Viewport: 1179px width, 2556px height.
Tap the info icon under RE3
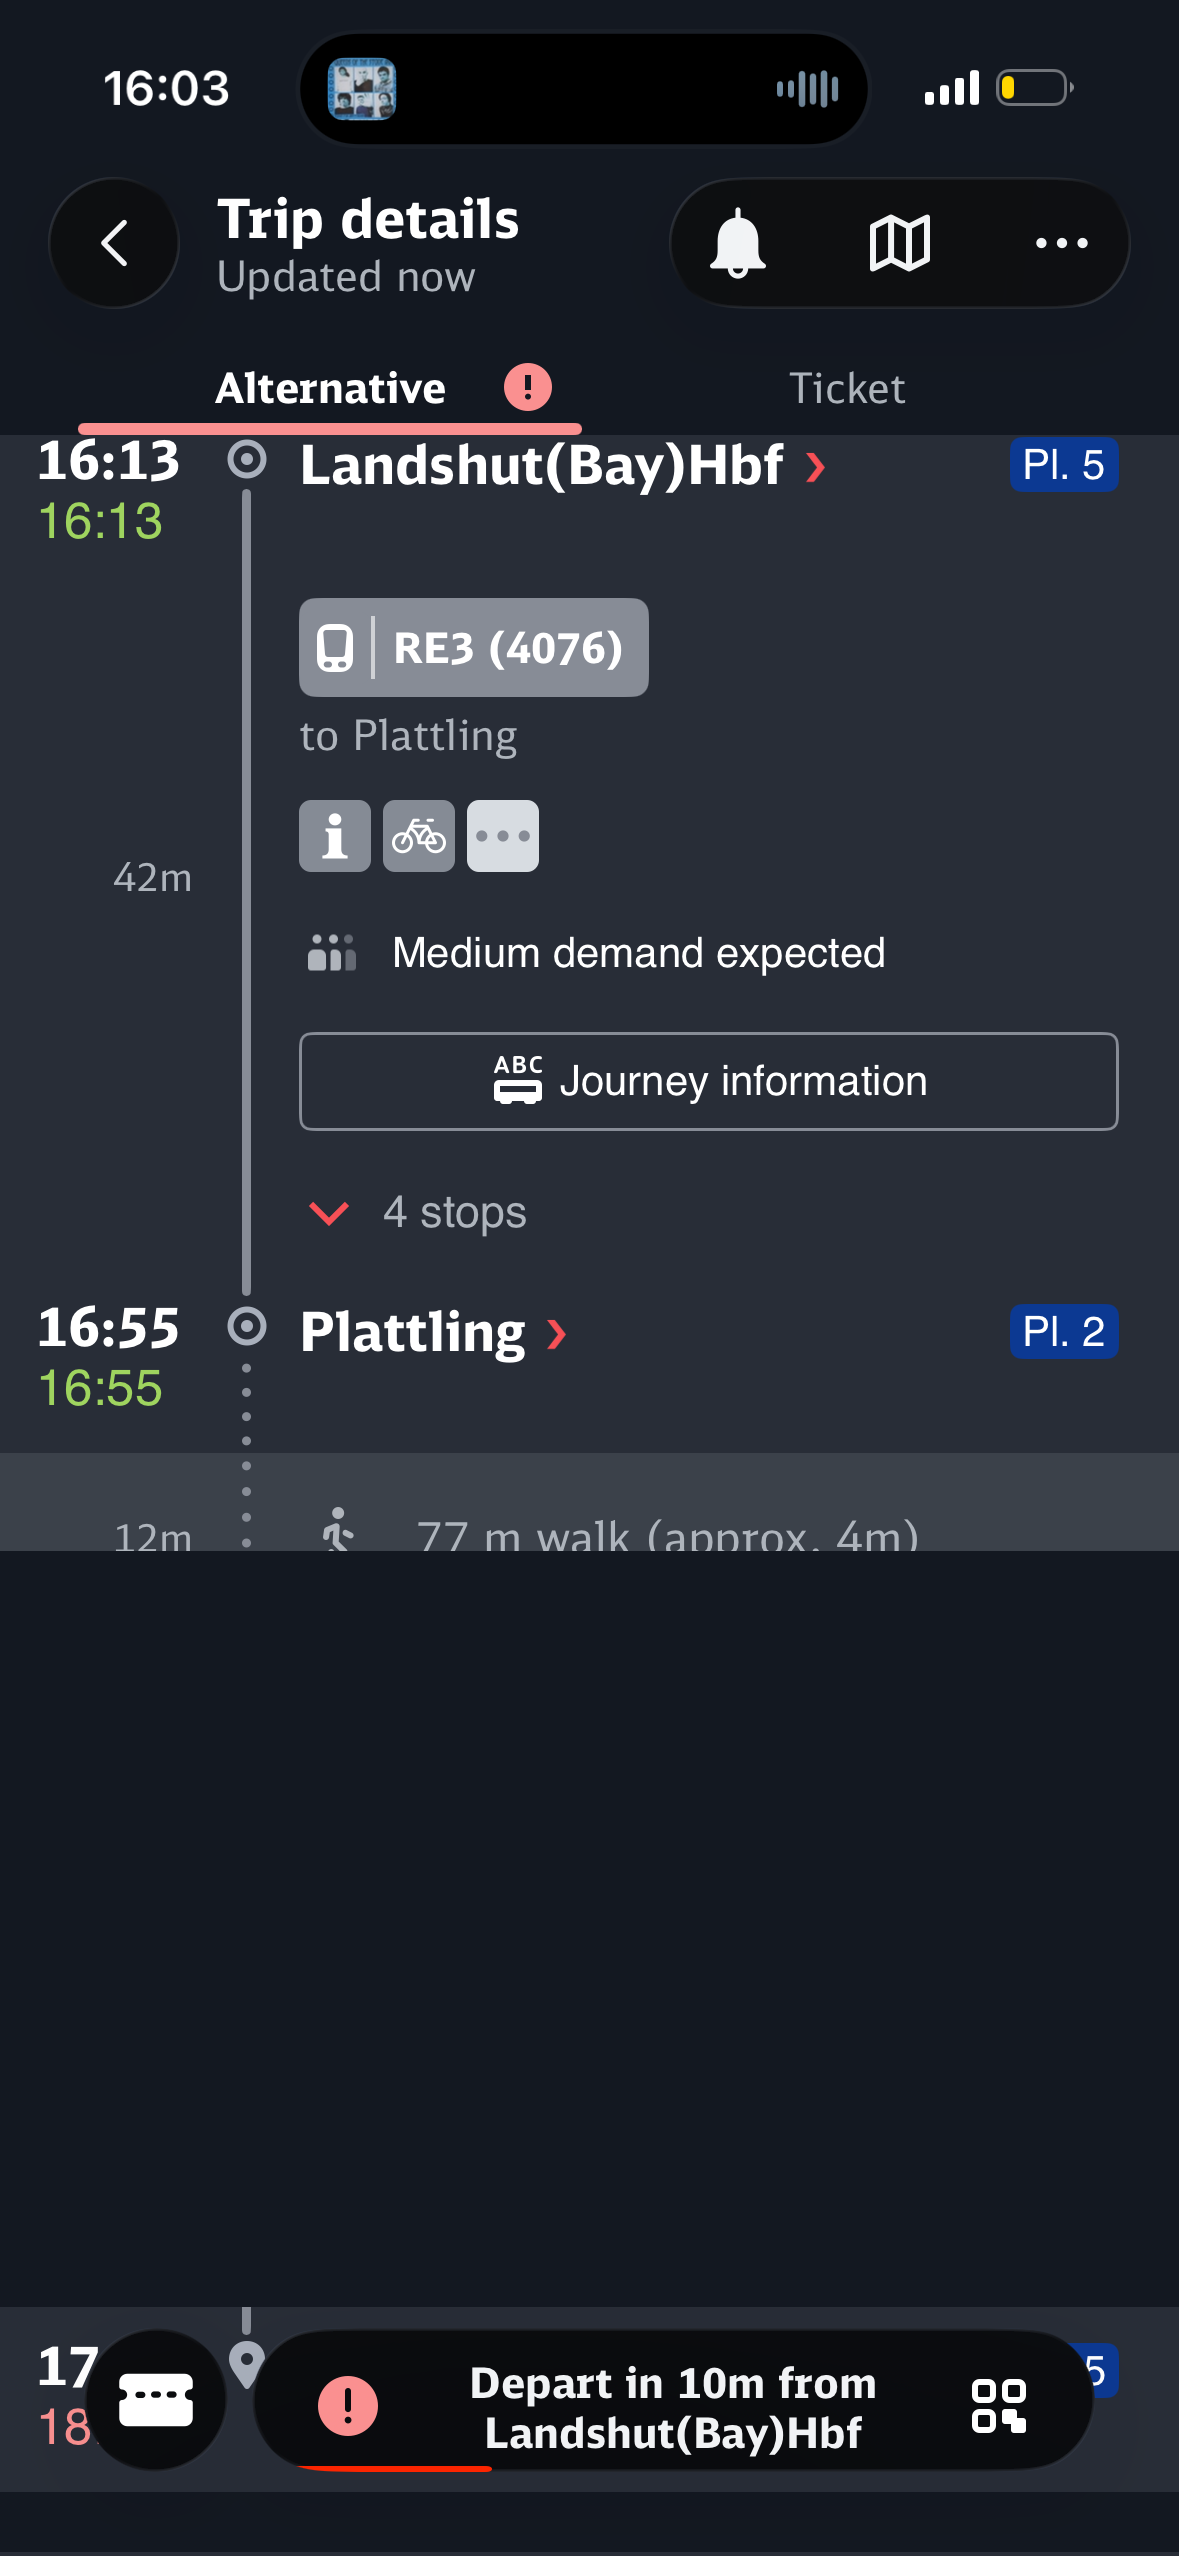335,836
